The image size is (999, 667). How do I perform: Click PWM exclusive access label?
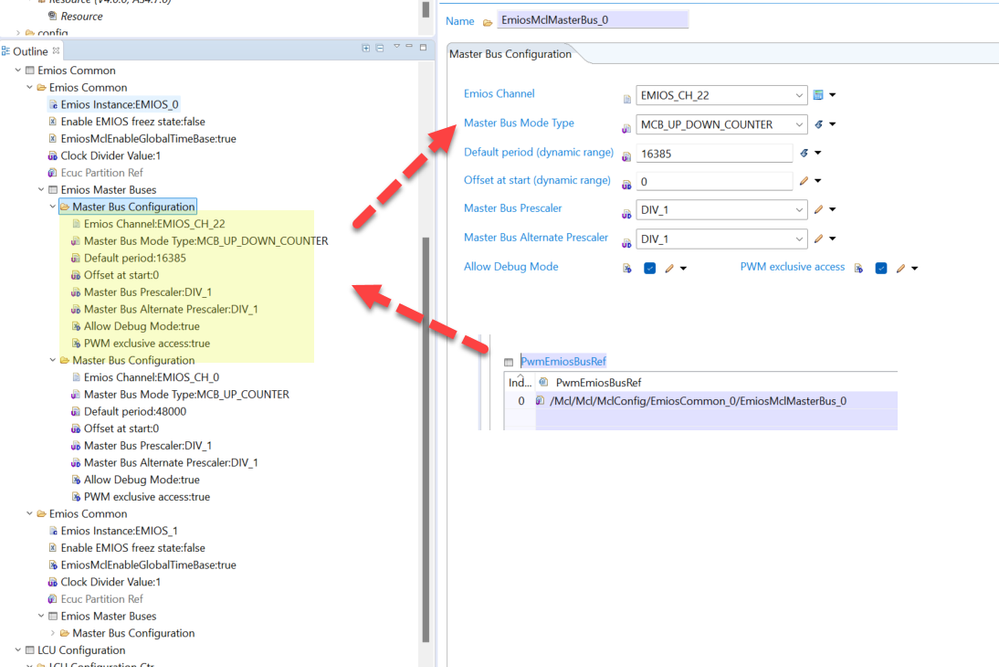tap(793, 267)
